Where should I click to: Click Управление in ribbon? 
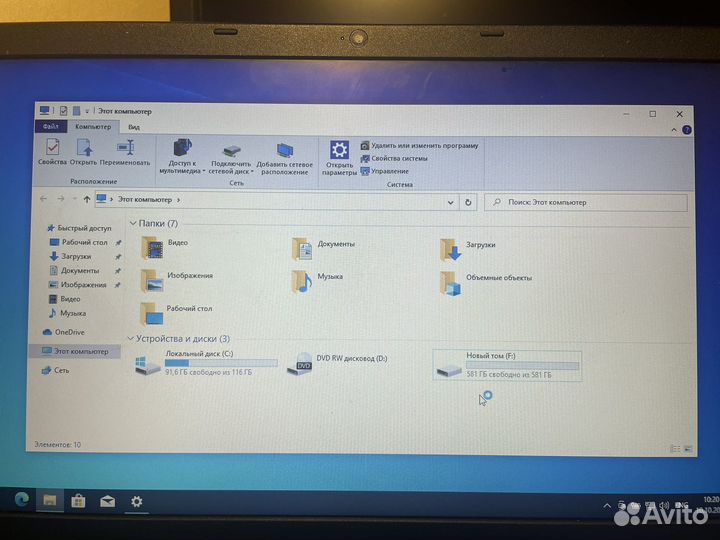pos(385,171)
